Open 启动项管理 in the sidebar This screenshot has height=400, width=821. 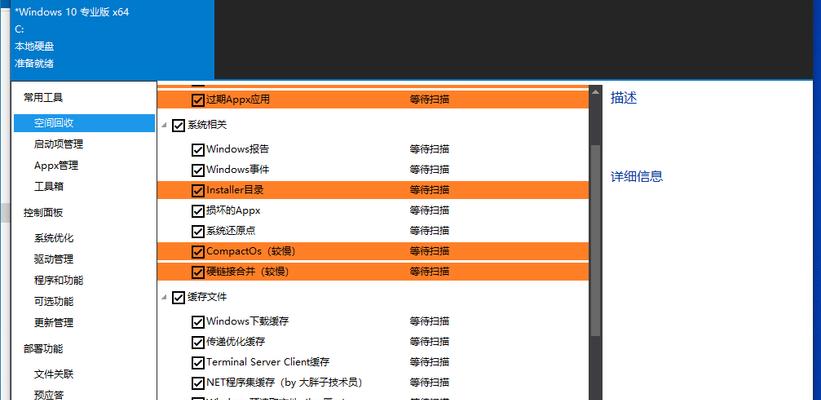click(x=59, y=144)
